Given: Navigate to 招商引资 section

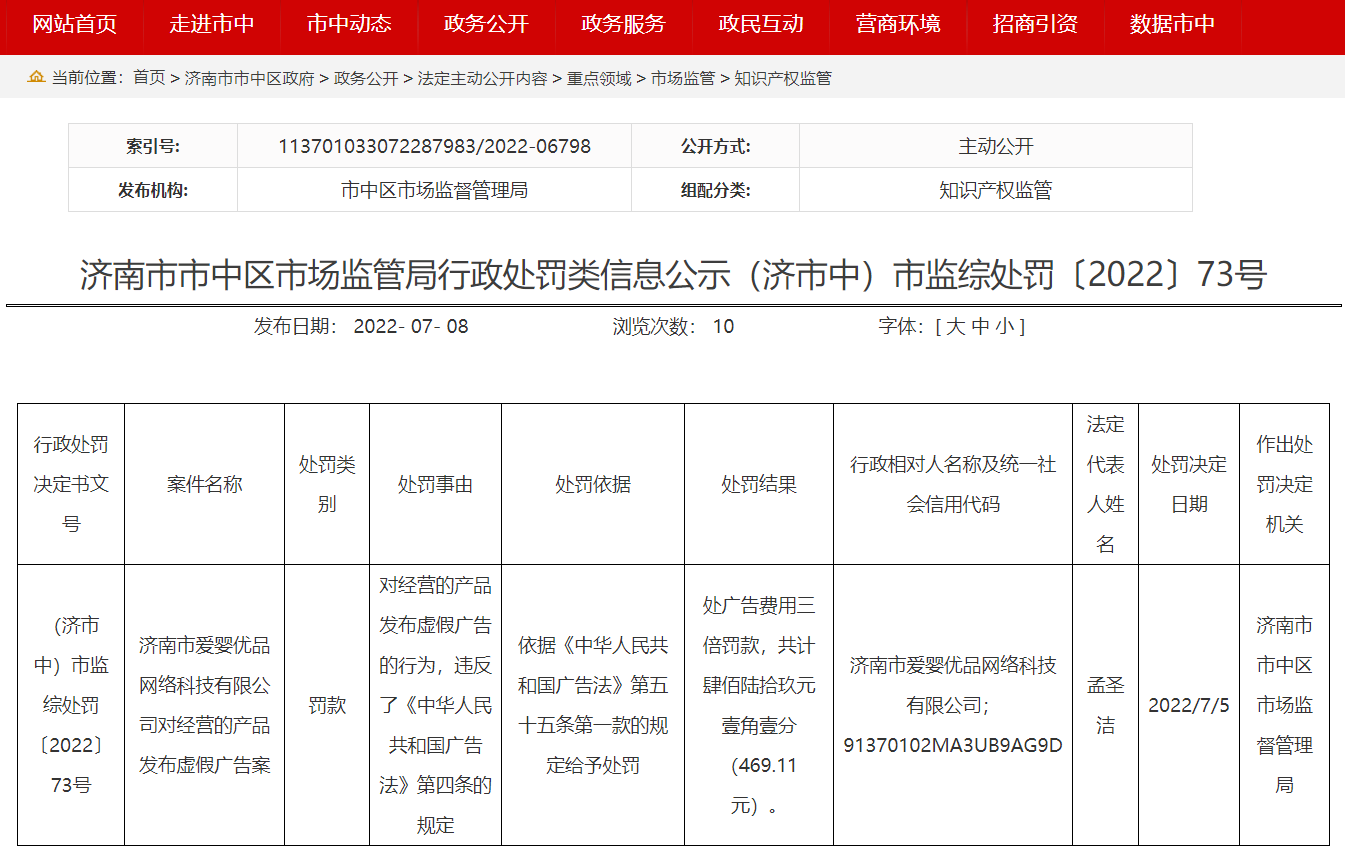Looking at the screenshot, I should click(x=1035, y=24).
